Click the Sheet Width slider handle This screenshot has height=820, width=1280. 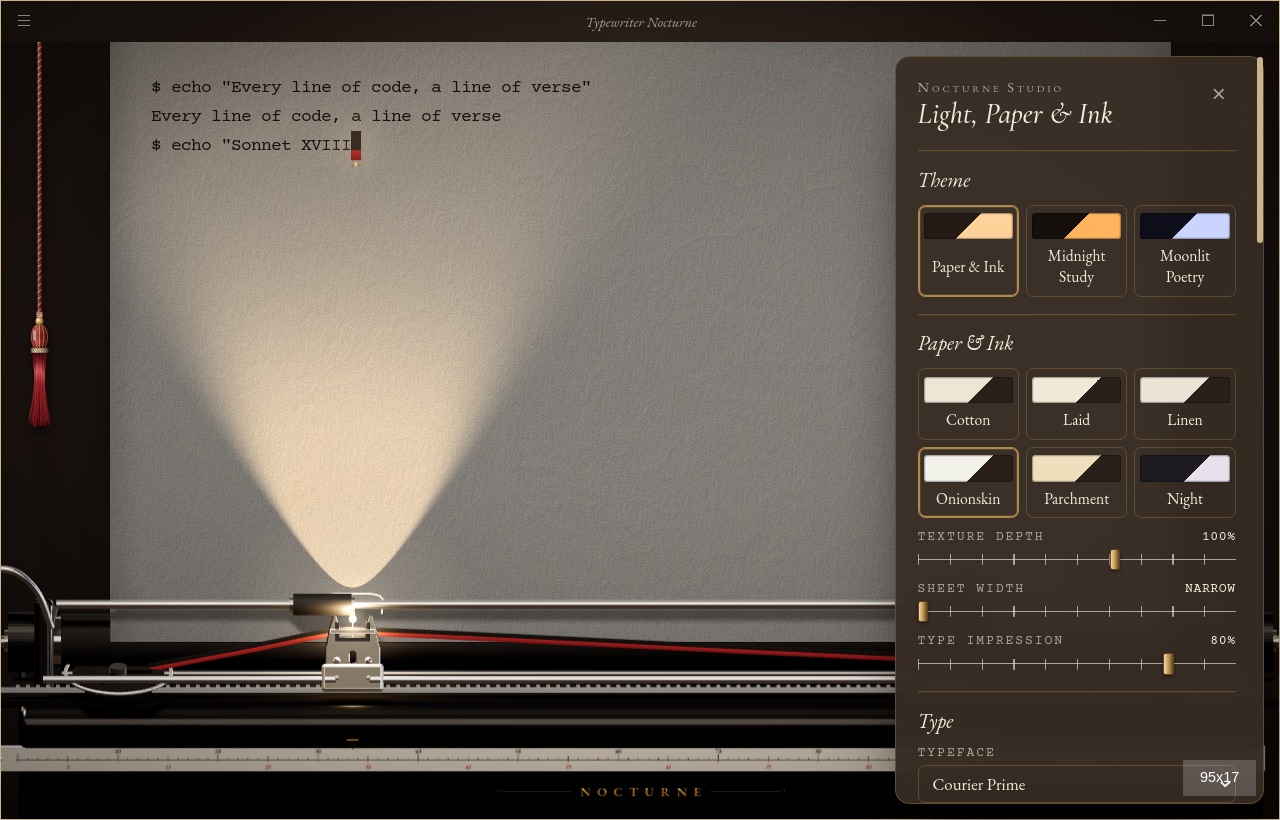(x=923, y=612)
